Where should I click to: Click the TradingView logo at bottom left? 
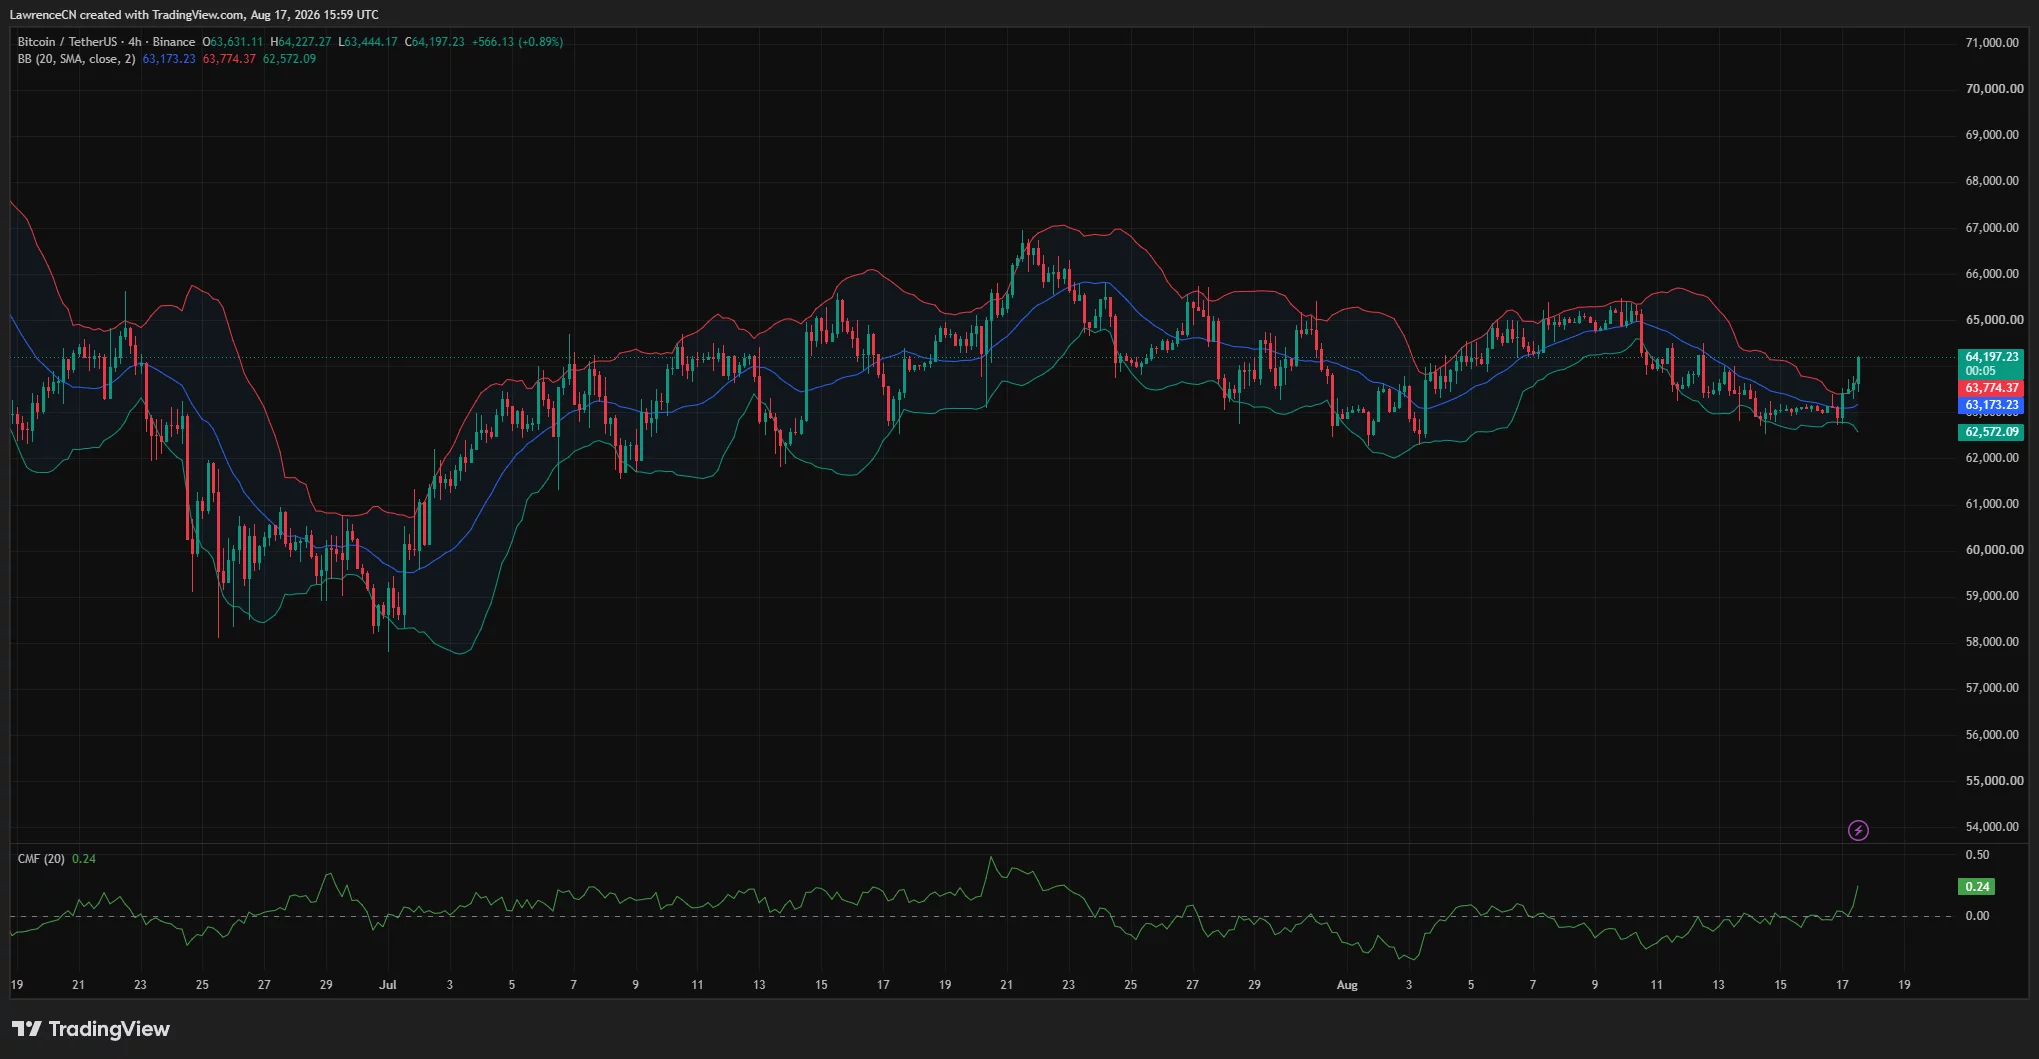coord(91,1029)
